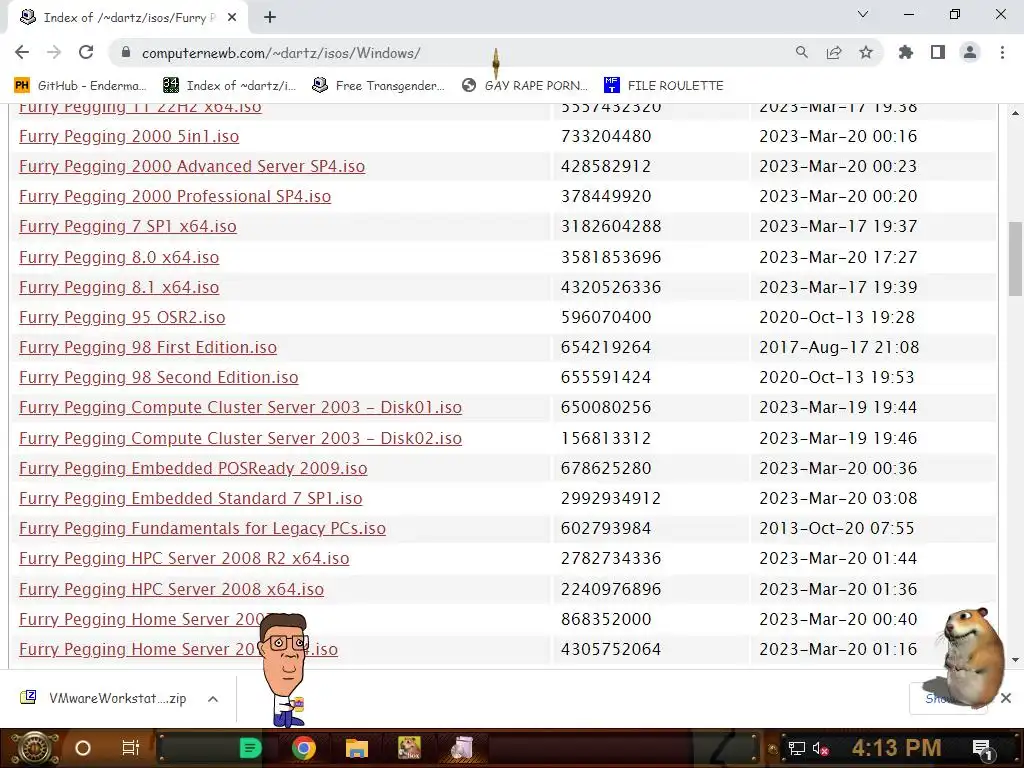
Task: Go back to the previous page
Action: [22, 52]
